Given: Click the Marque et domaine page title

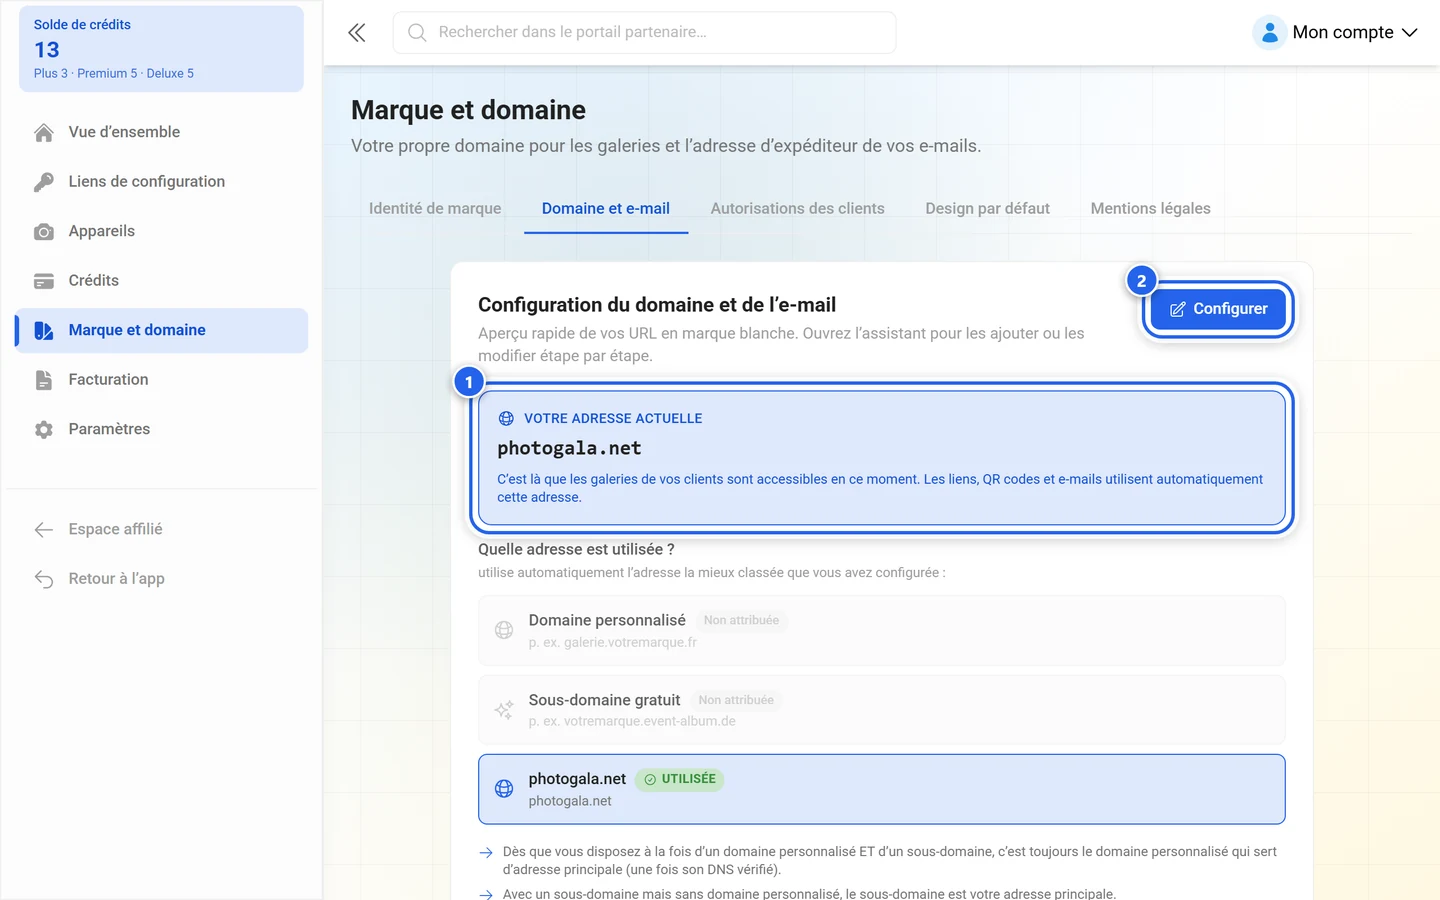Looking at the screenshot, I should click(468, 110).
